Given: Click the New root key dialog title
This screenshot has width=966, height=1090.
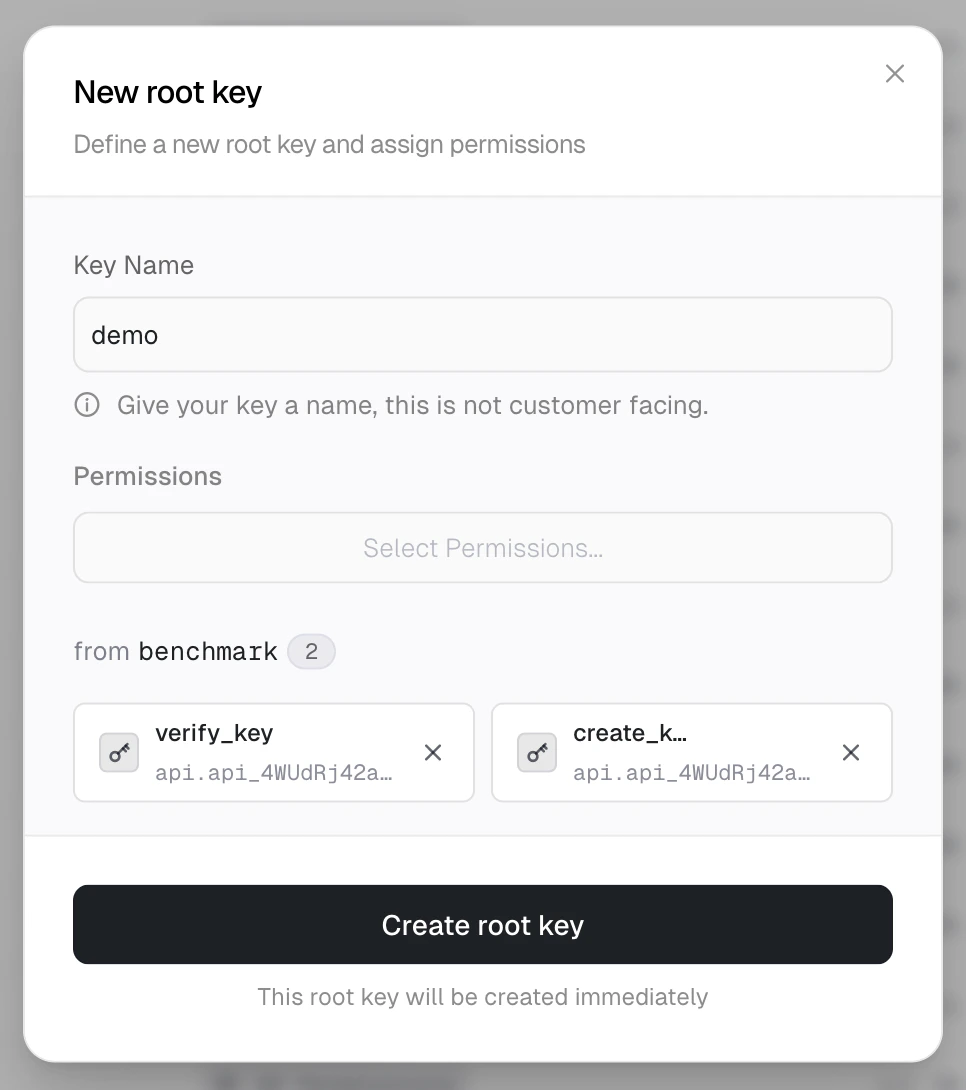Looking at the screenshot, I should (167, 92).
